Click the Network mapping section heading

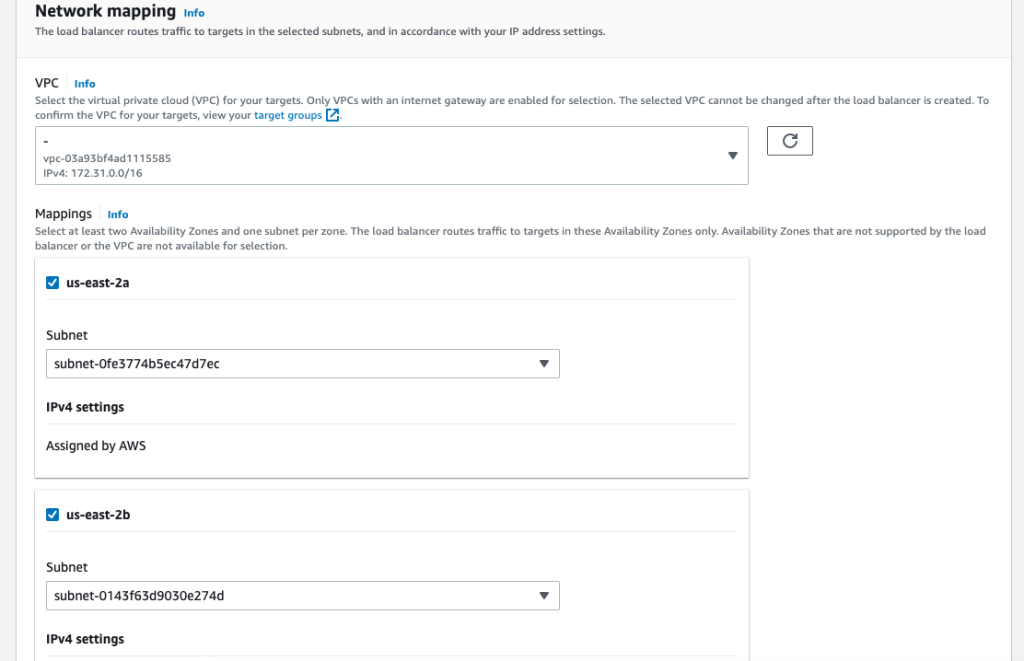(x=105, y=12)
